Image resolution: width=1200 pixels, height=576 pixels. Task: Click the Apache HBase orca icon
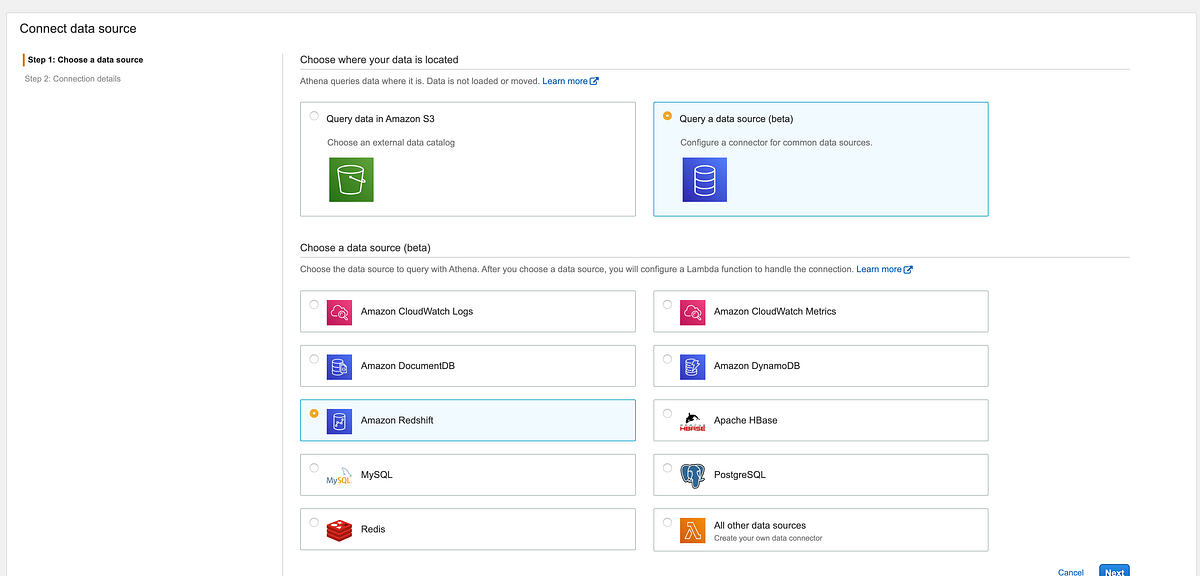click(x=693, y=421)
